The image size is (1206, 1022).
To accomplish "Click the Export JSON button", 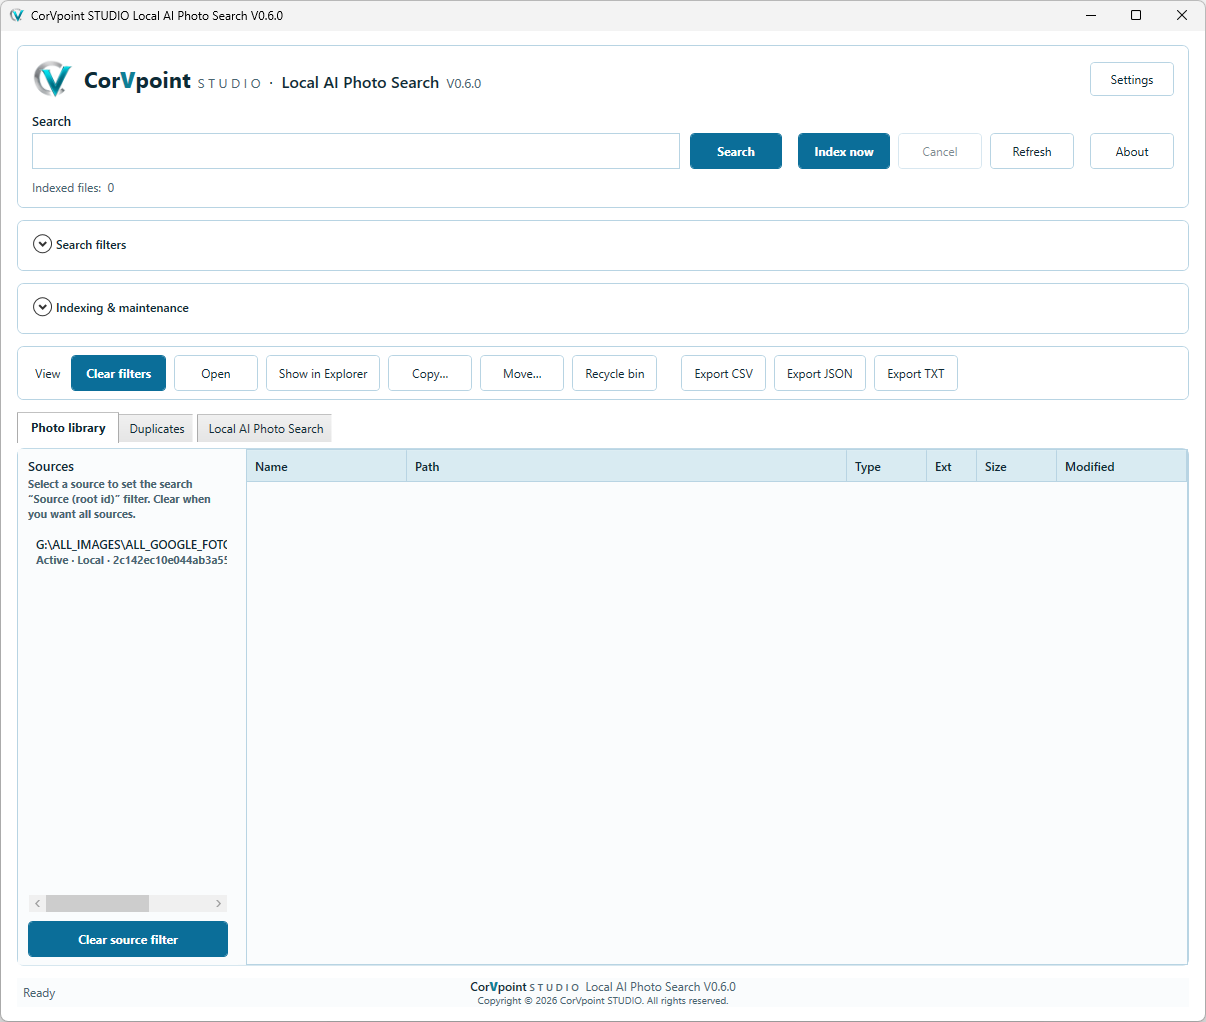I will click(x=819, y=373).
